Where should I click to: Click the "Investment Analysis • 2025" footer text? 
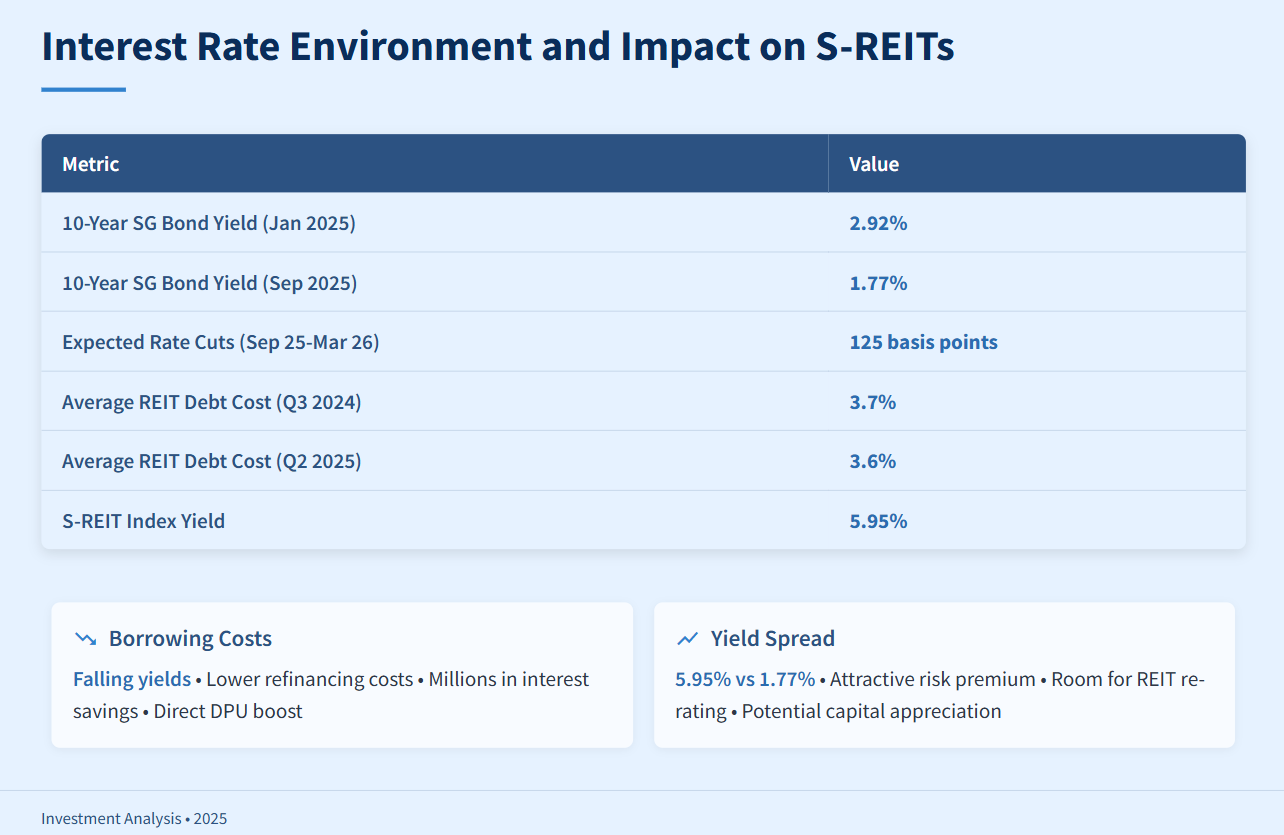(134, 818)
